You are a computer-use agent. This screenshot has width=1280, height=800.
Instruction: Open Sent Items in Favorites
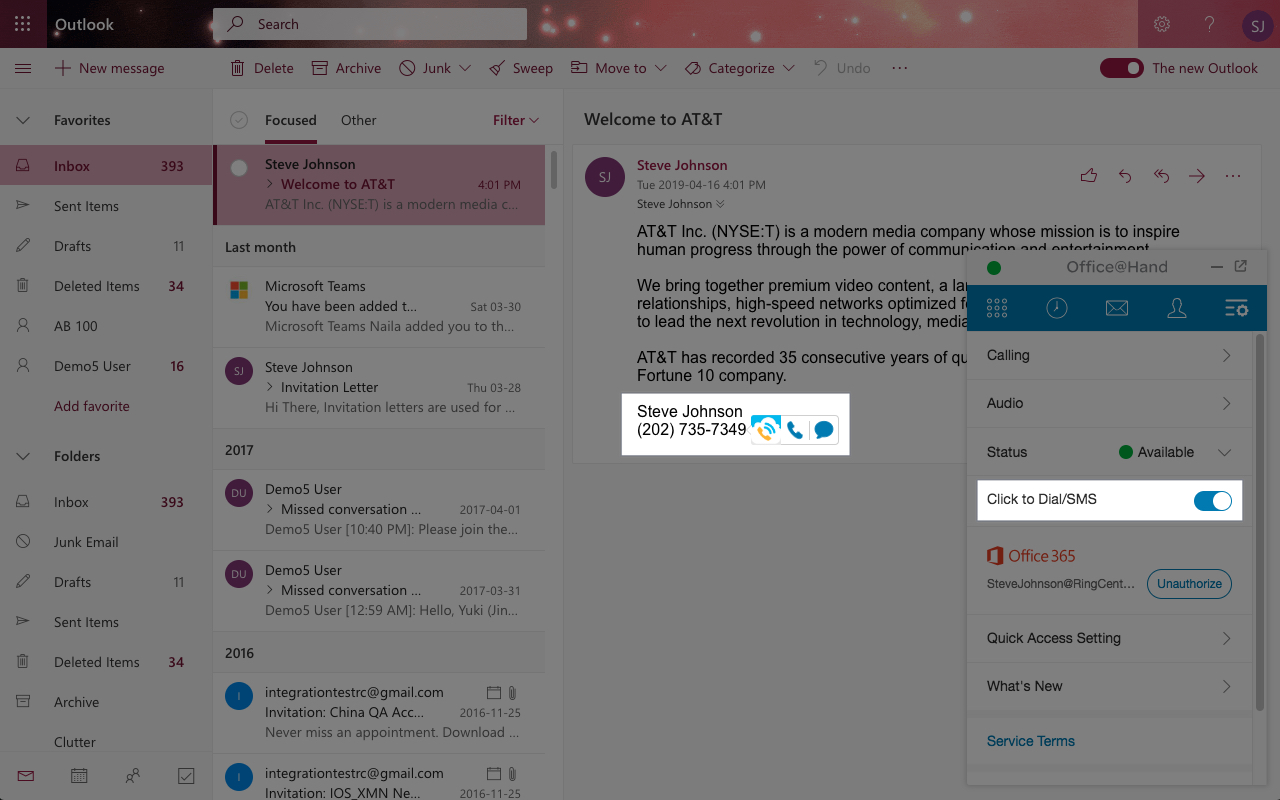tap(106, 206)
